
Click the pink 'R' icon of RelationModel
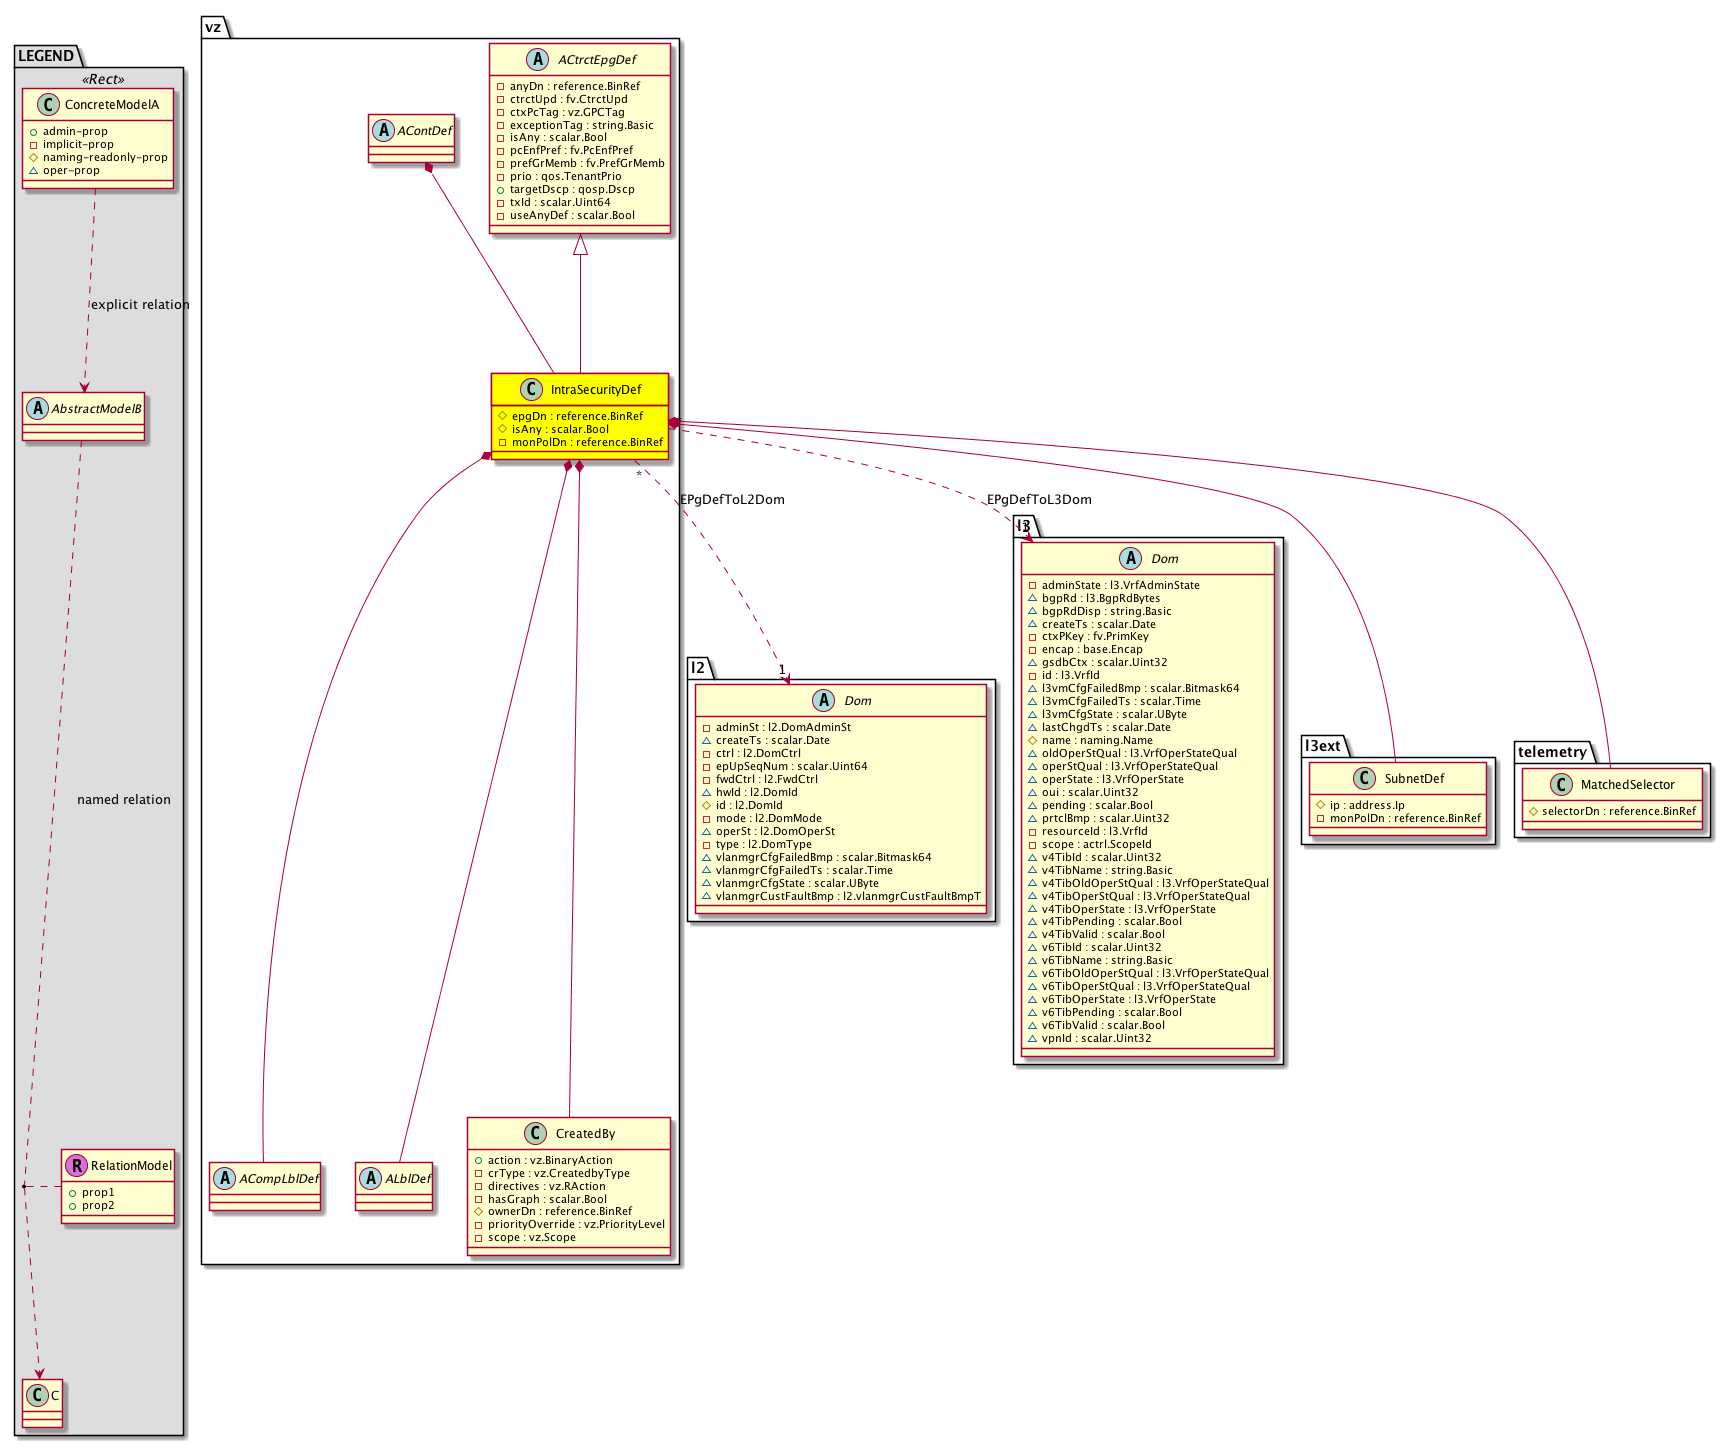[76, 1165]
